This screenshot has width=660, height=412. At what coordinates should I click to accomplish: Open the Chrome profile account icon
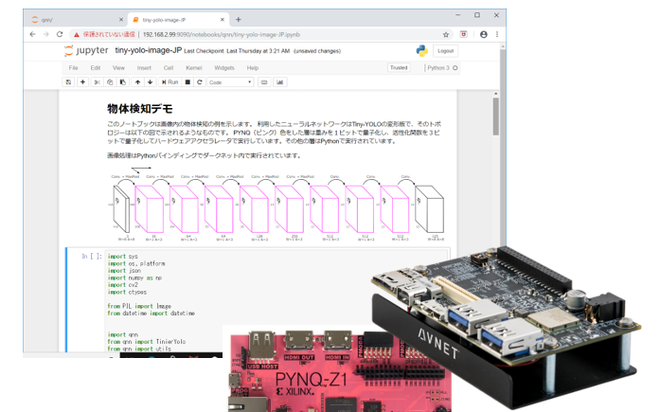click(x=484, y=35)
